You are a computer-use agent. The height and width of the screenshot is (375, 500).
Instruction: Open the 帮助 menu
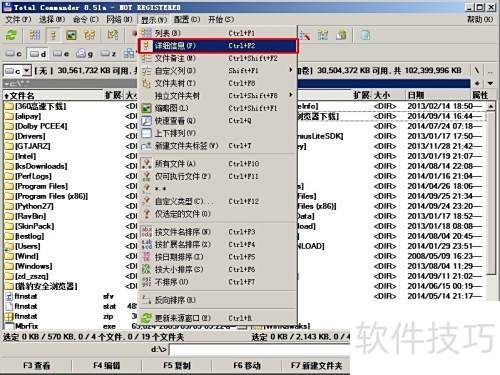(480, 19)
